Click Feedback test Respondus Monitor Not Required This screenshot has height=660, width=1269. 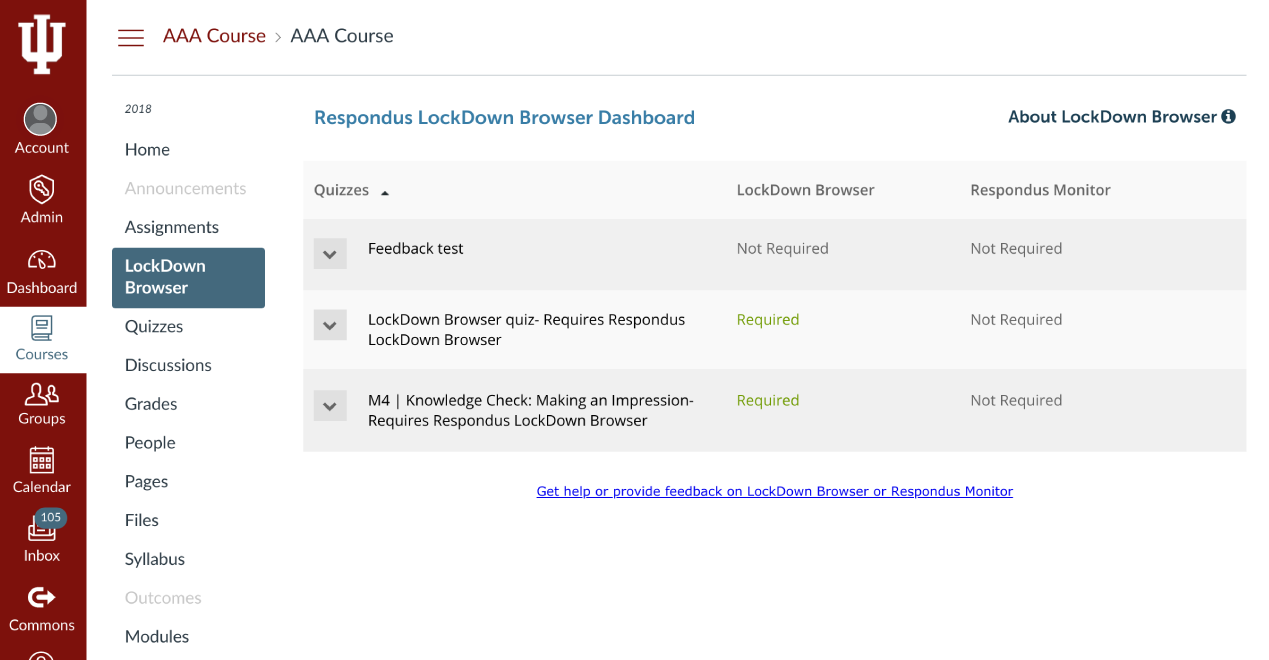[x=1016, y=249]
